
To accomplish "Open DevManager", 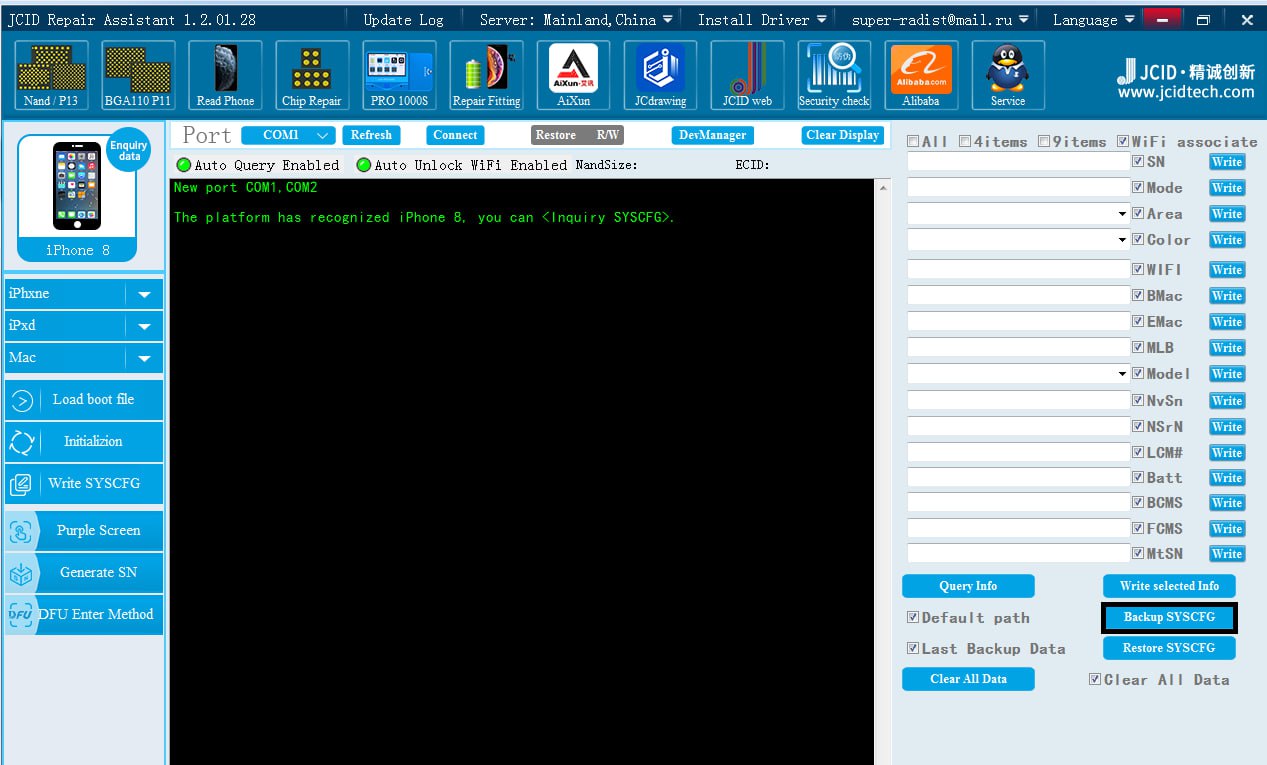I will point(712,135).
